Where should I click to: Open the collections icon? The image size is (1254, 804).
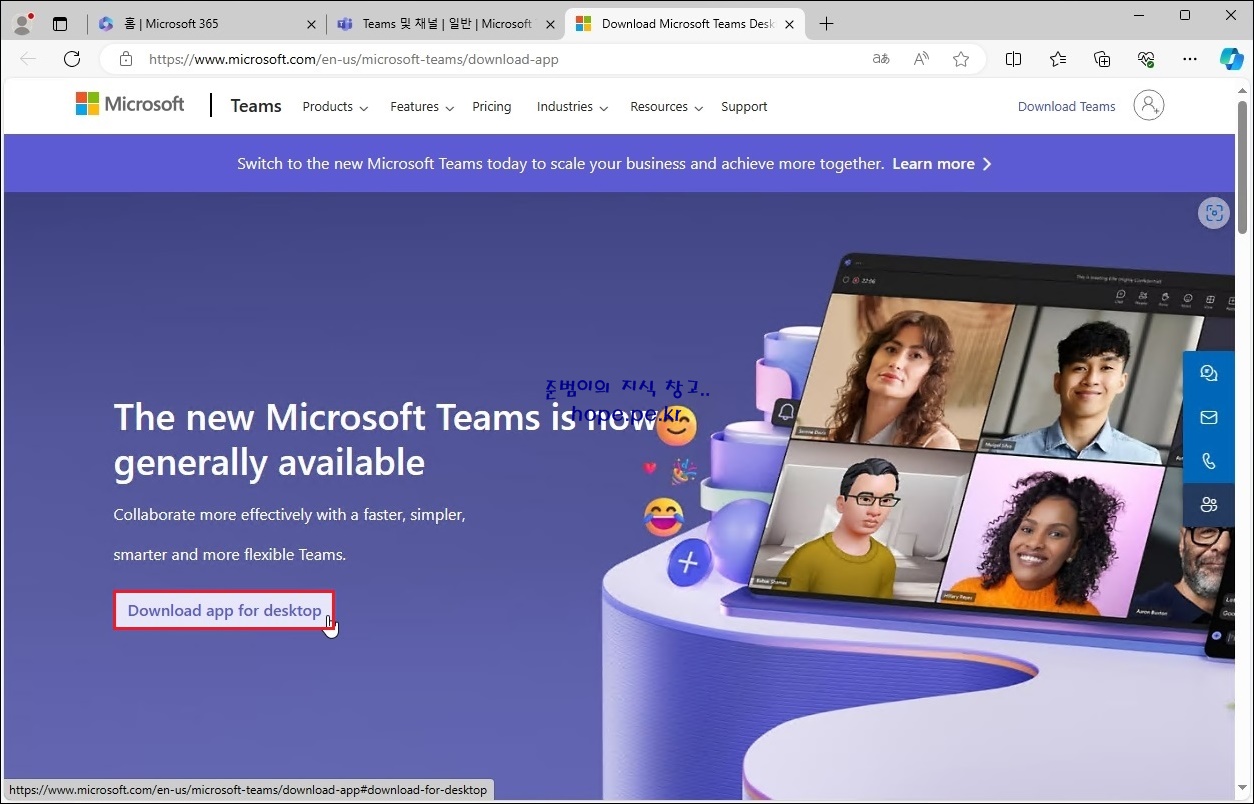click(x=1102, y=59)
